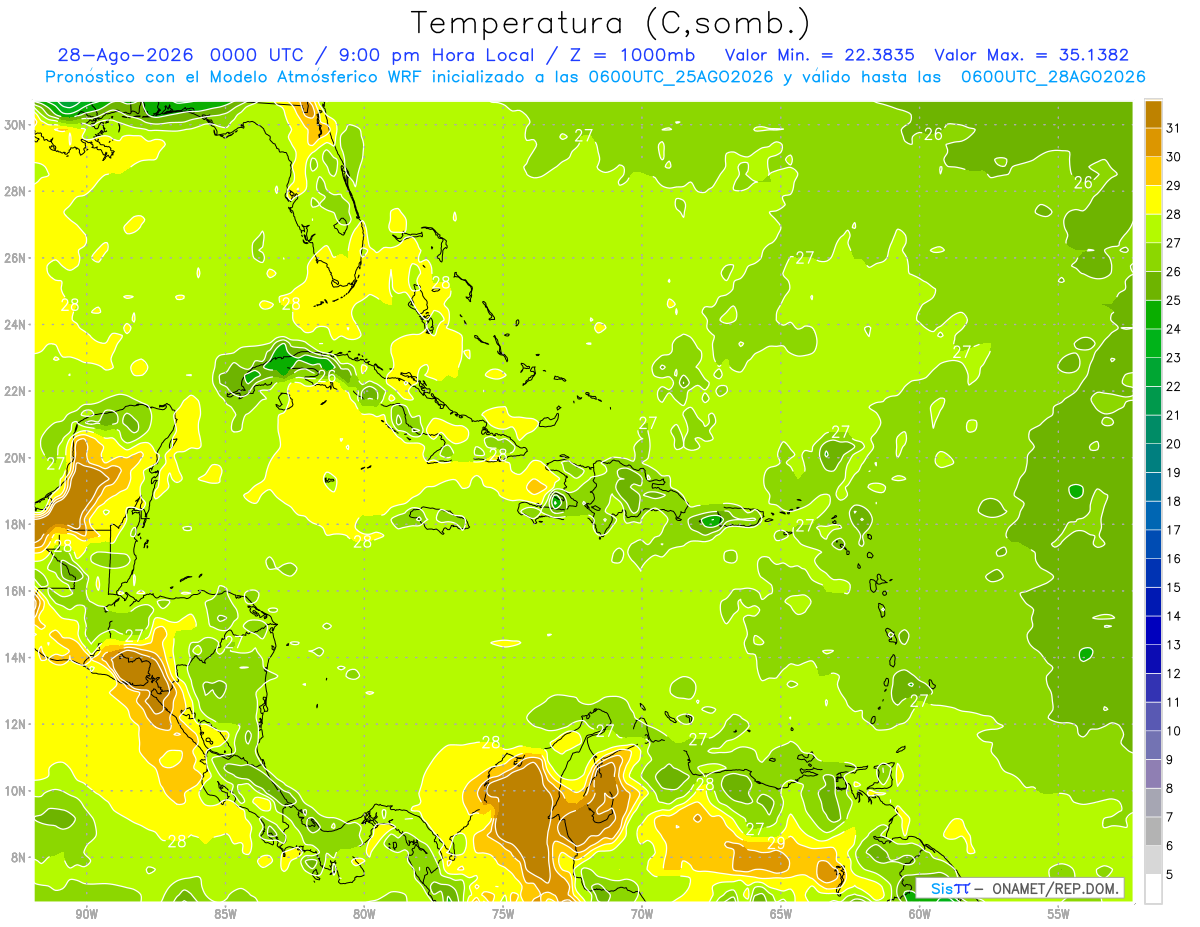Click the '60W' longitude axis label
This screenshot has height=927, width=1200.
920,914
